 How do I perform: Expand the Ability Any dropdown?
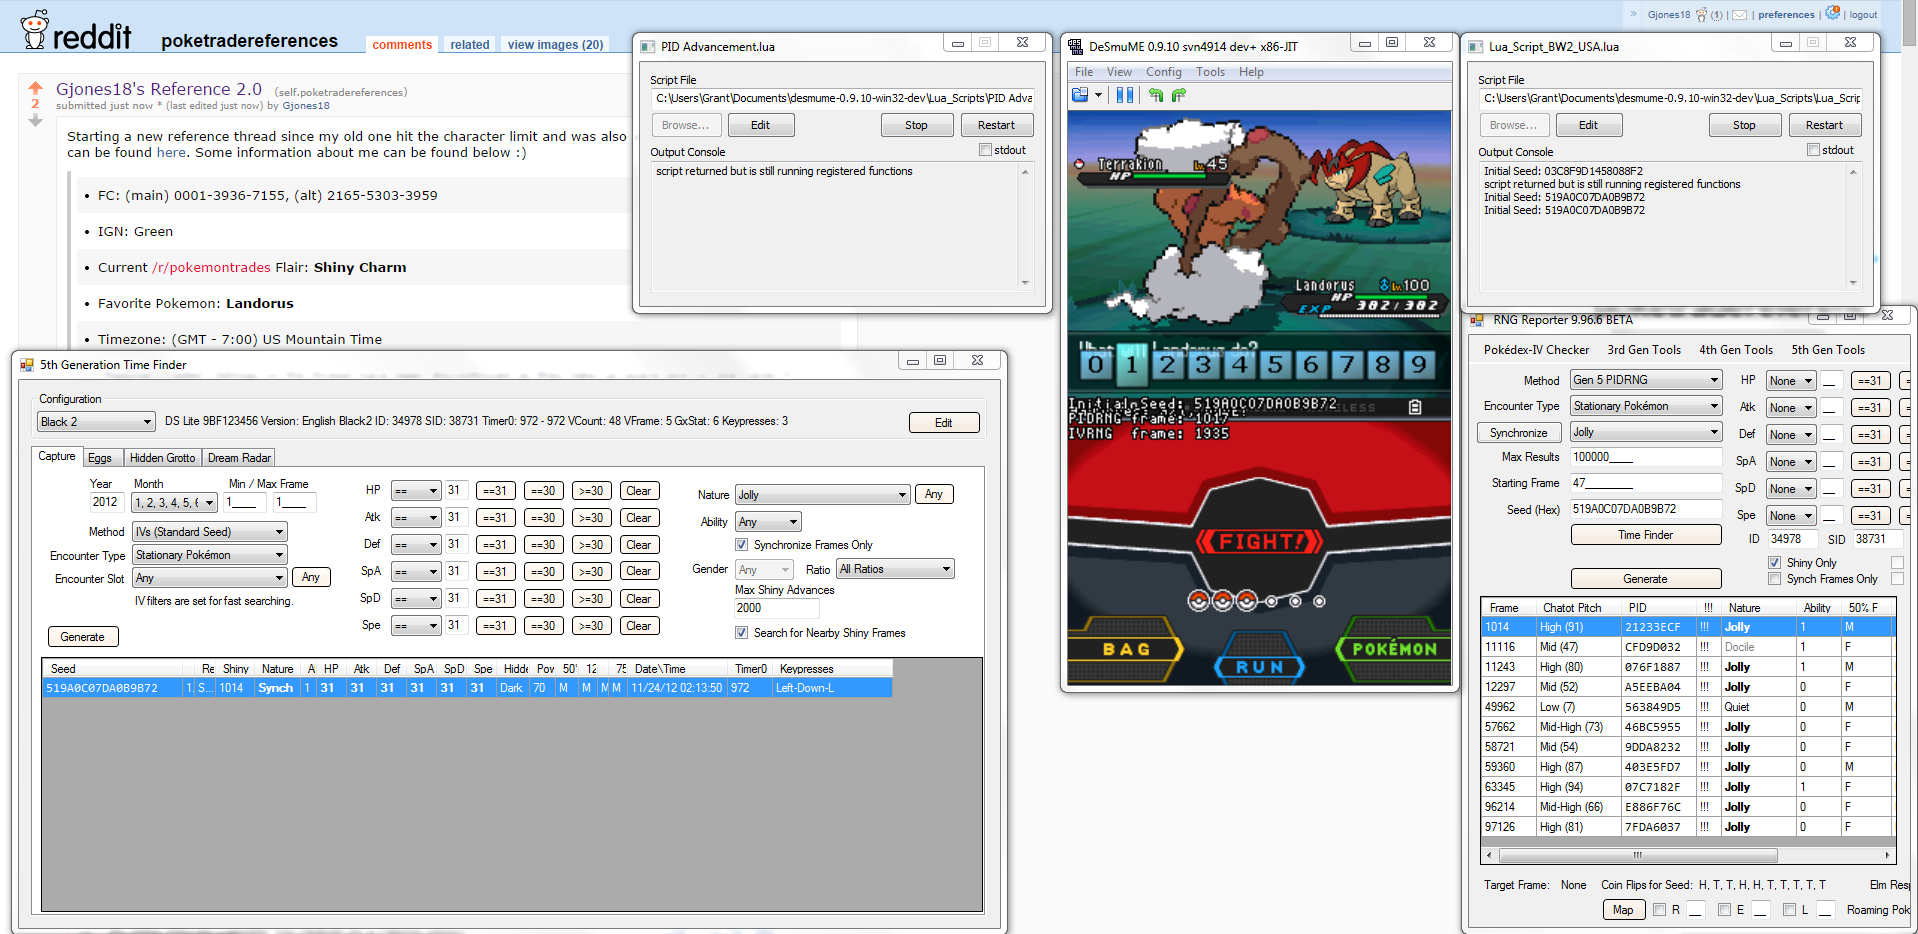click(x=769, y=522)
